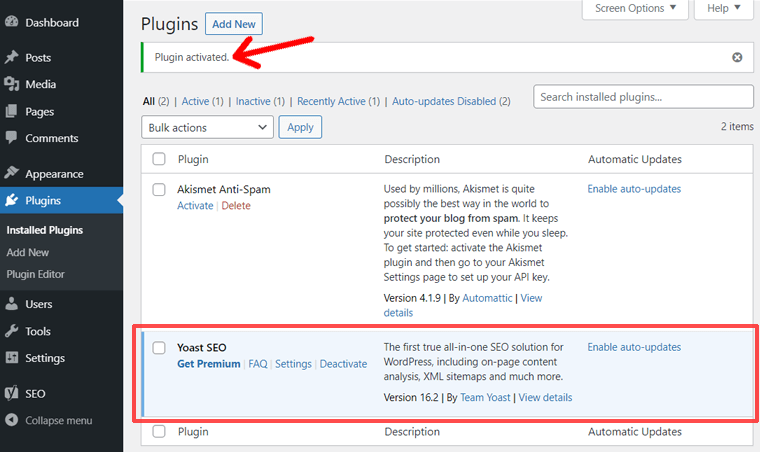Activate Akismet Anti-Spam plugin
This screenshot has height=452, width=760.
pos(195,205)
